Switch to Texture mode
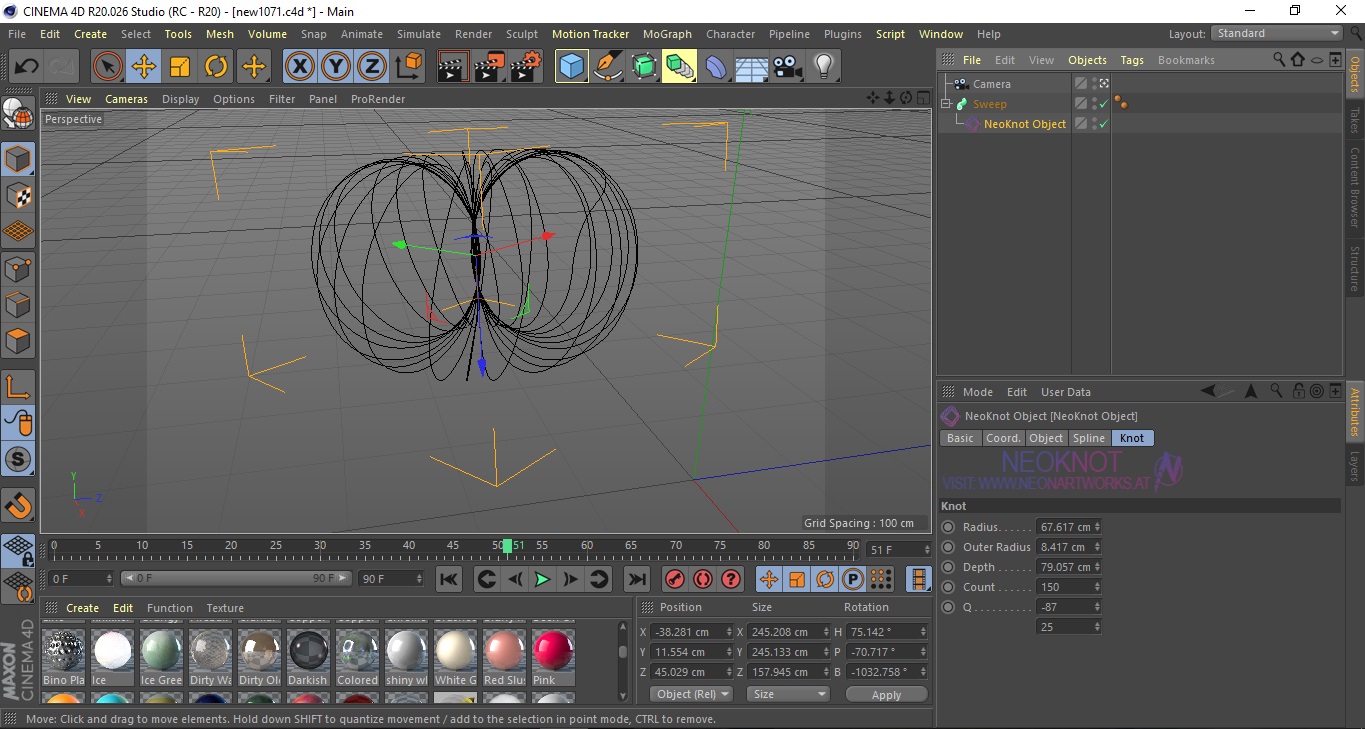The image size is (1365, 729). tap(18, 195)
